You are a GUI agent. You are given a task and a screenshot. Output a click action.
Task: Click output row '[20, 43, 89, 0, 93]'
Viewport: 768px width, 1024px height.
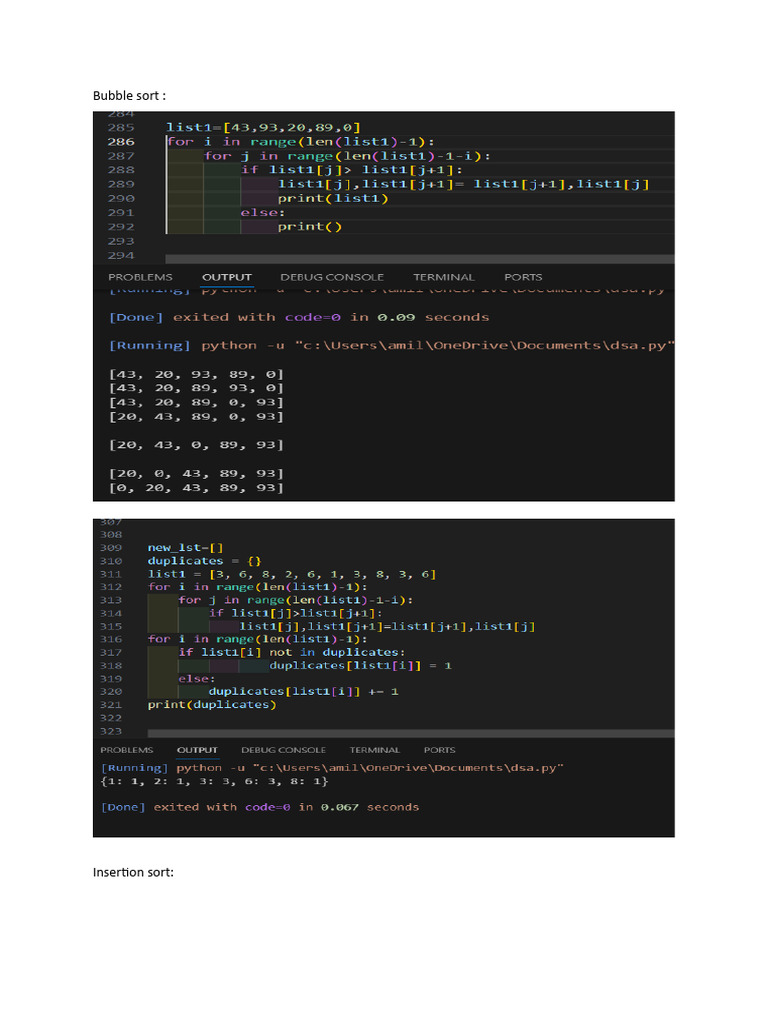(196, 417)
